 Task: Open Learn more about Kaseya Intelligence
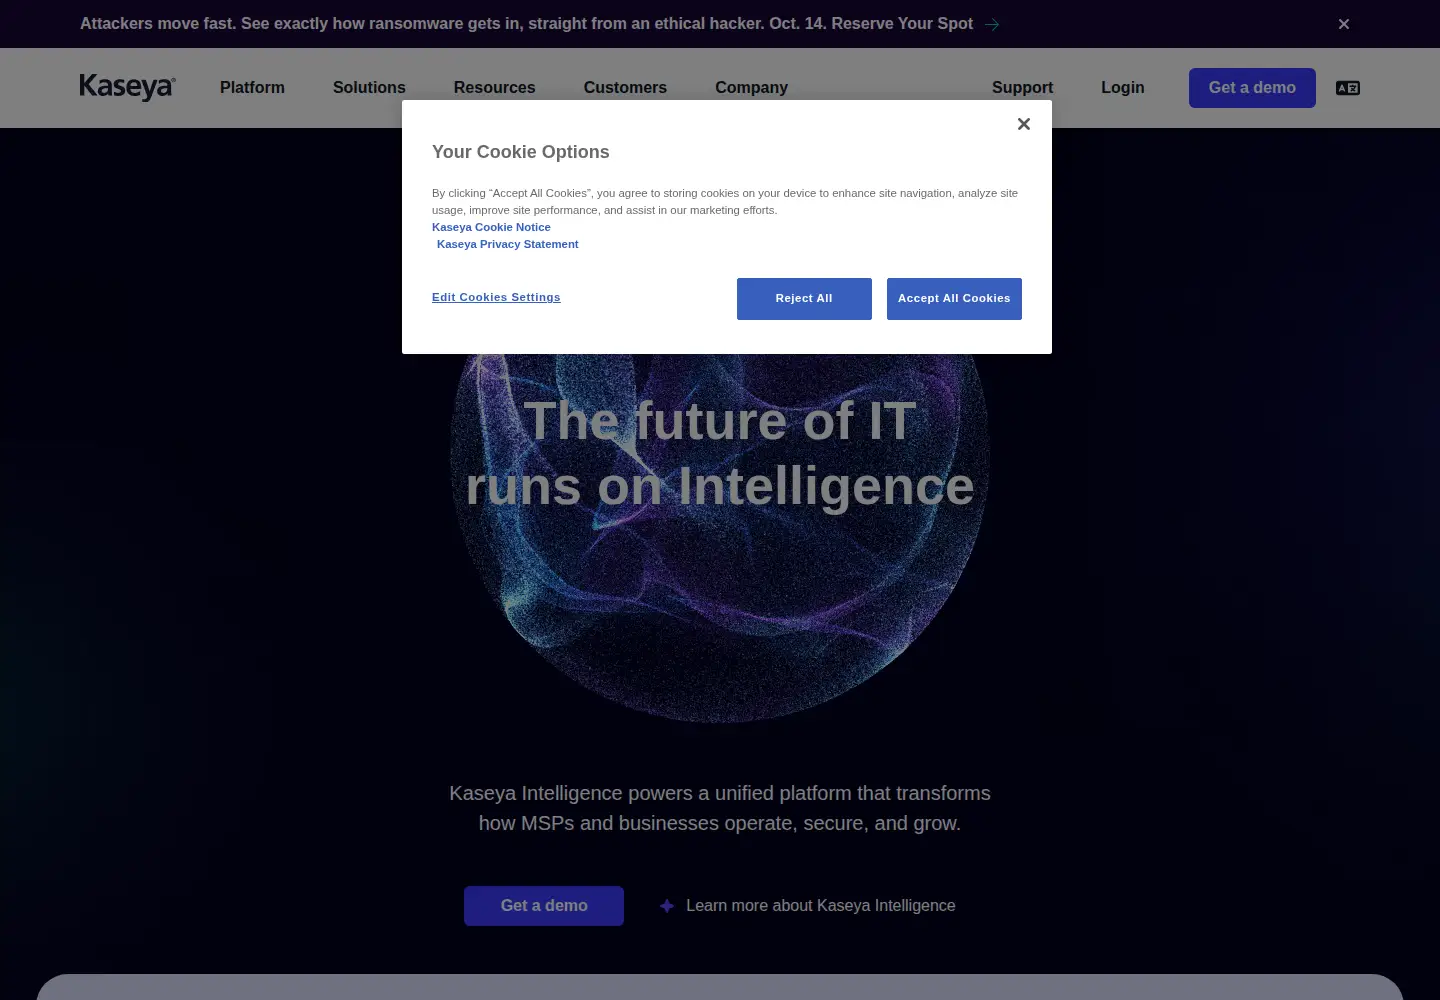click(820, 906)
